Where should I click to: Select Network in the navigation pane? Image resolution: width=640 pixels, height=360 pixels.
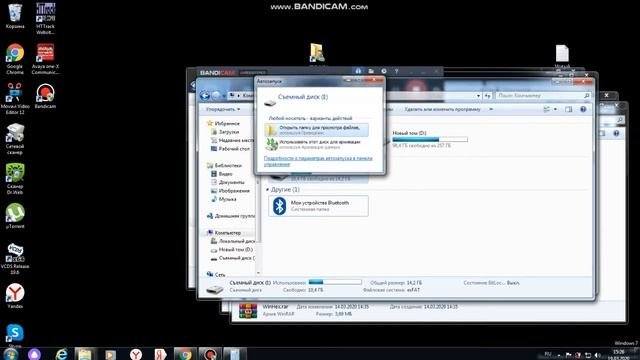tap(216, 275)
